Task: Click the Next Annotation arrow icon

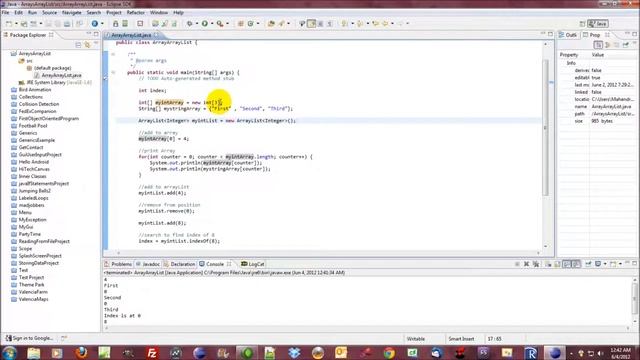Action: click(345, 24)
